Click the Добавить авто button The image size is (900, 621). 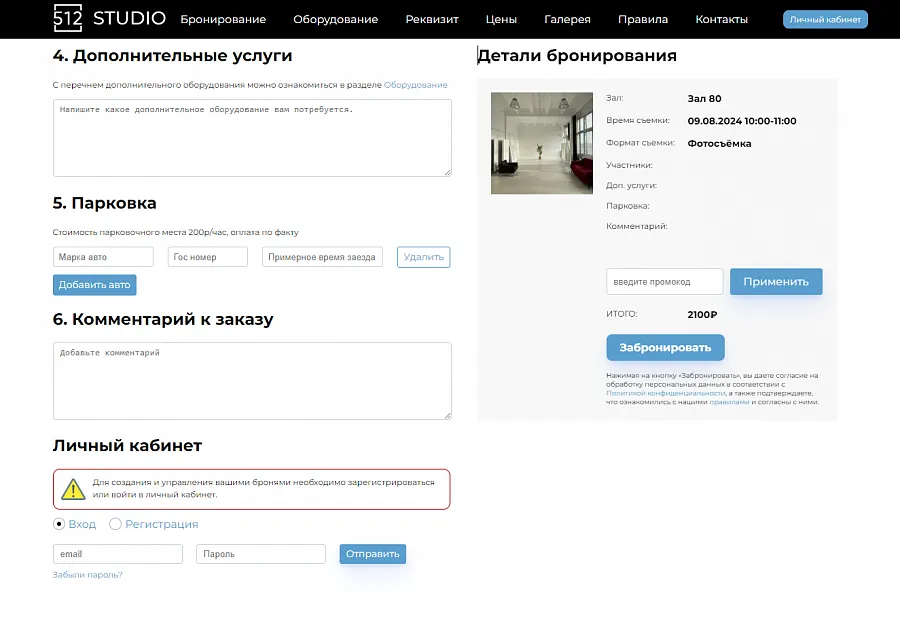click(x=95, y=285)
